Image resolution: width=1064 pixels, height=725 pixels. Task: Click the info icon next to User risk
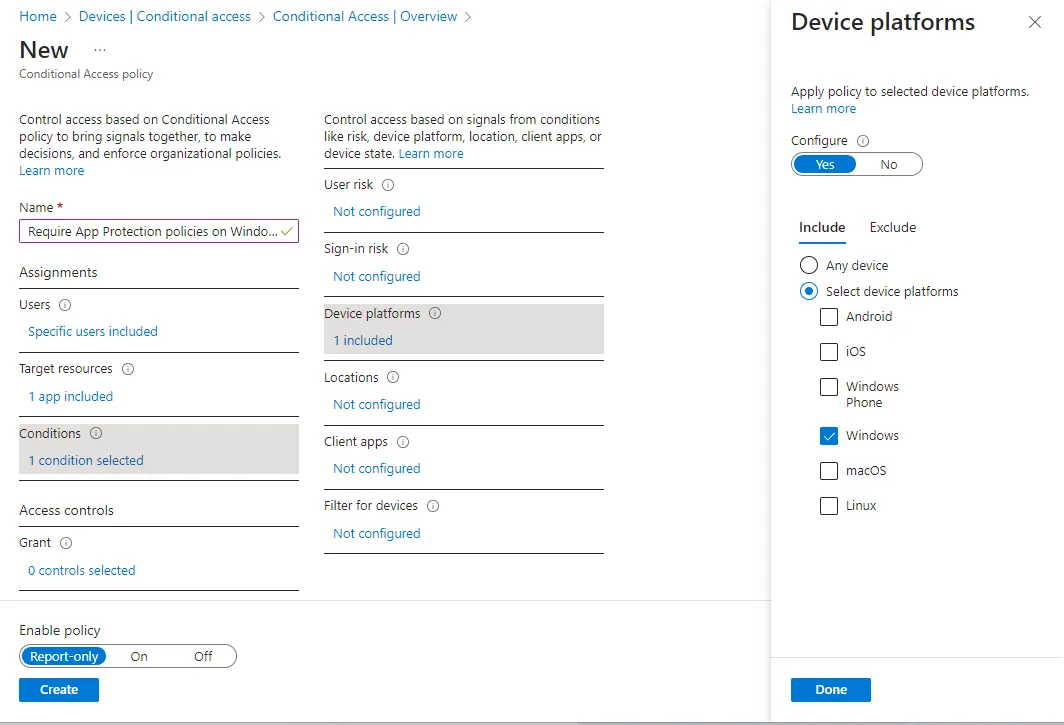(x=388, y=185)
